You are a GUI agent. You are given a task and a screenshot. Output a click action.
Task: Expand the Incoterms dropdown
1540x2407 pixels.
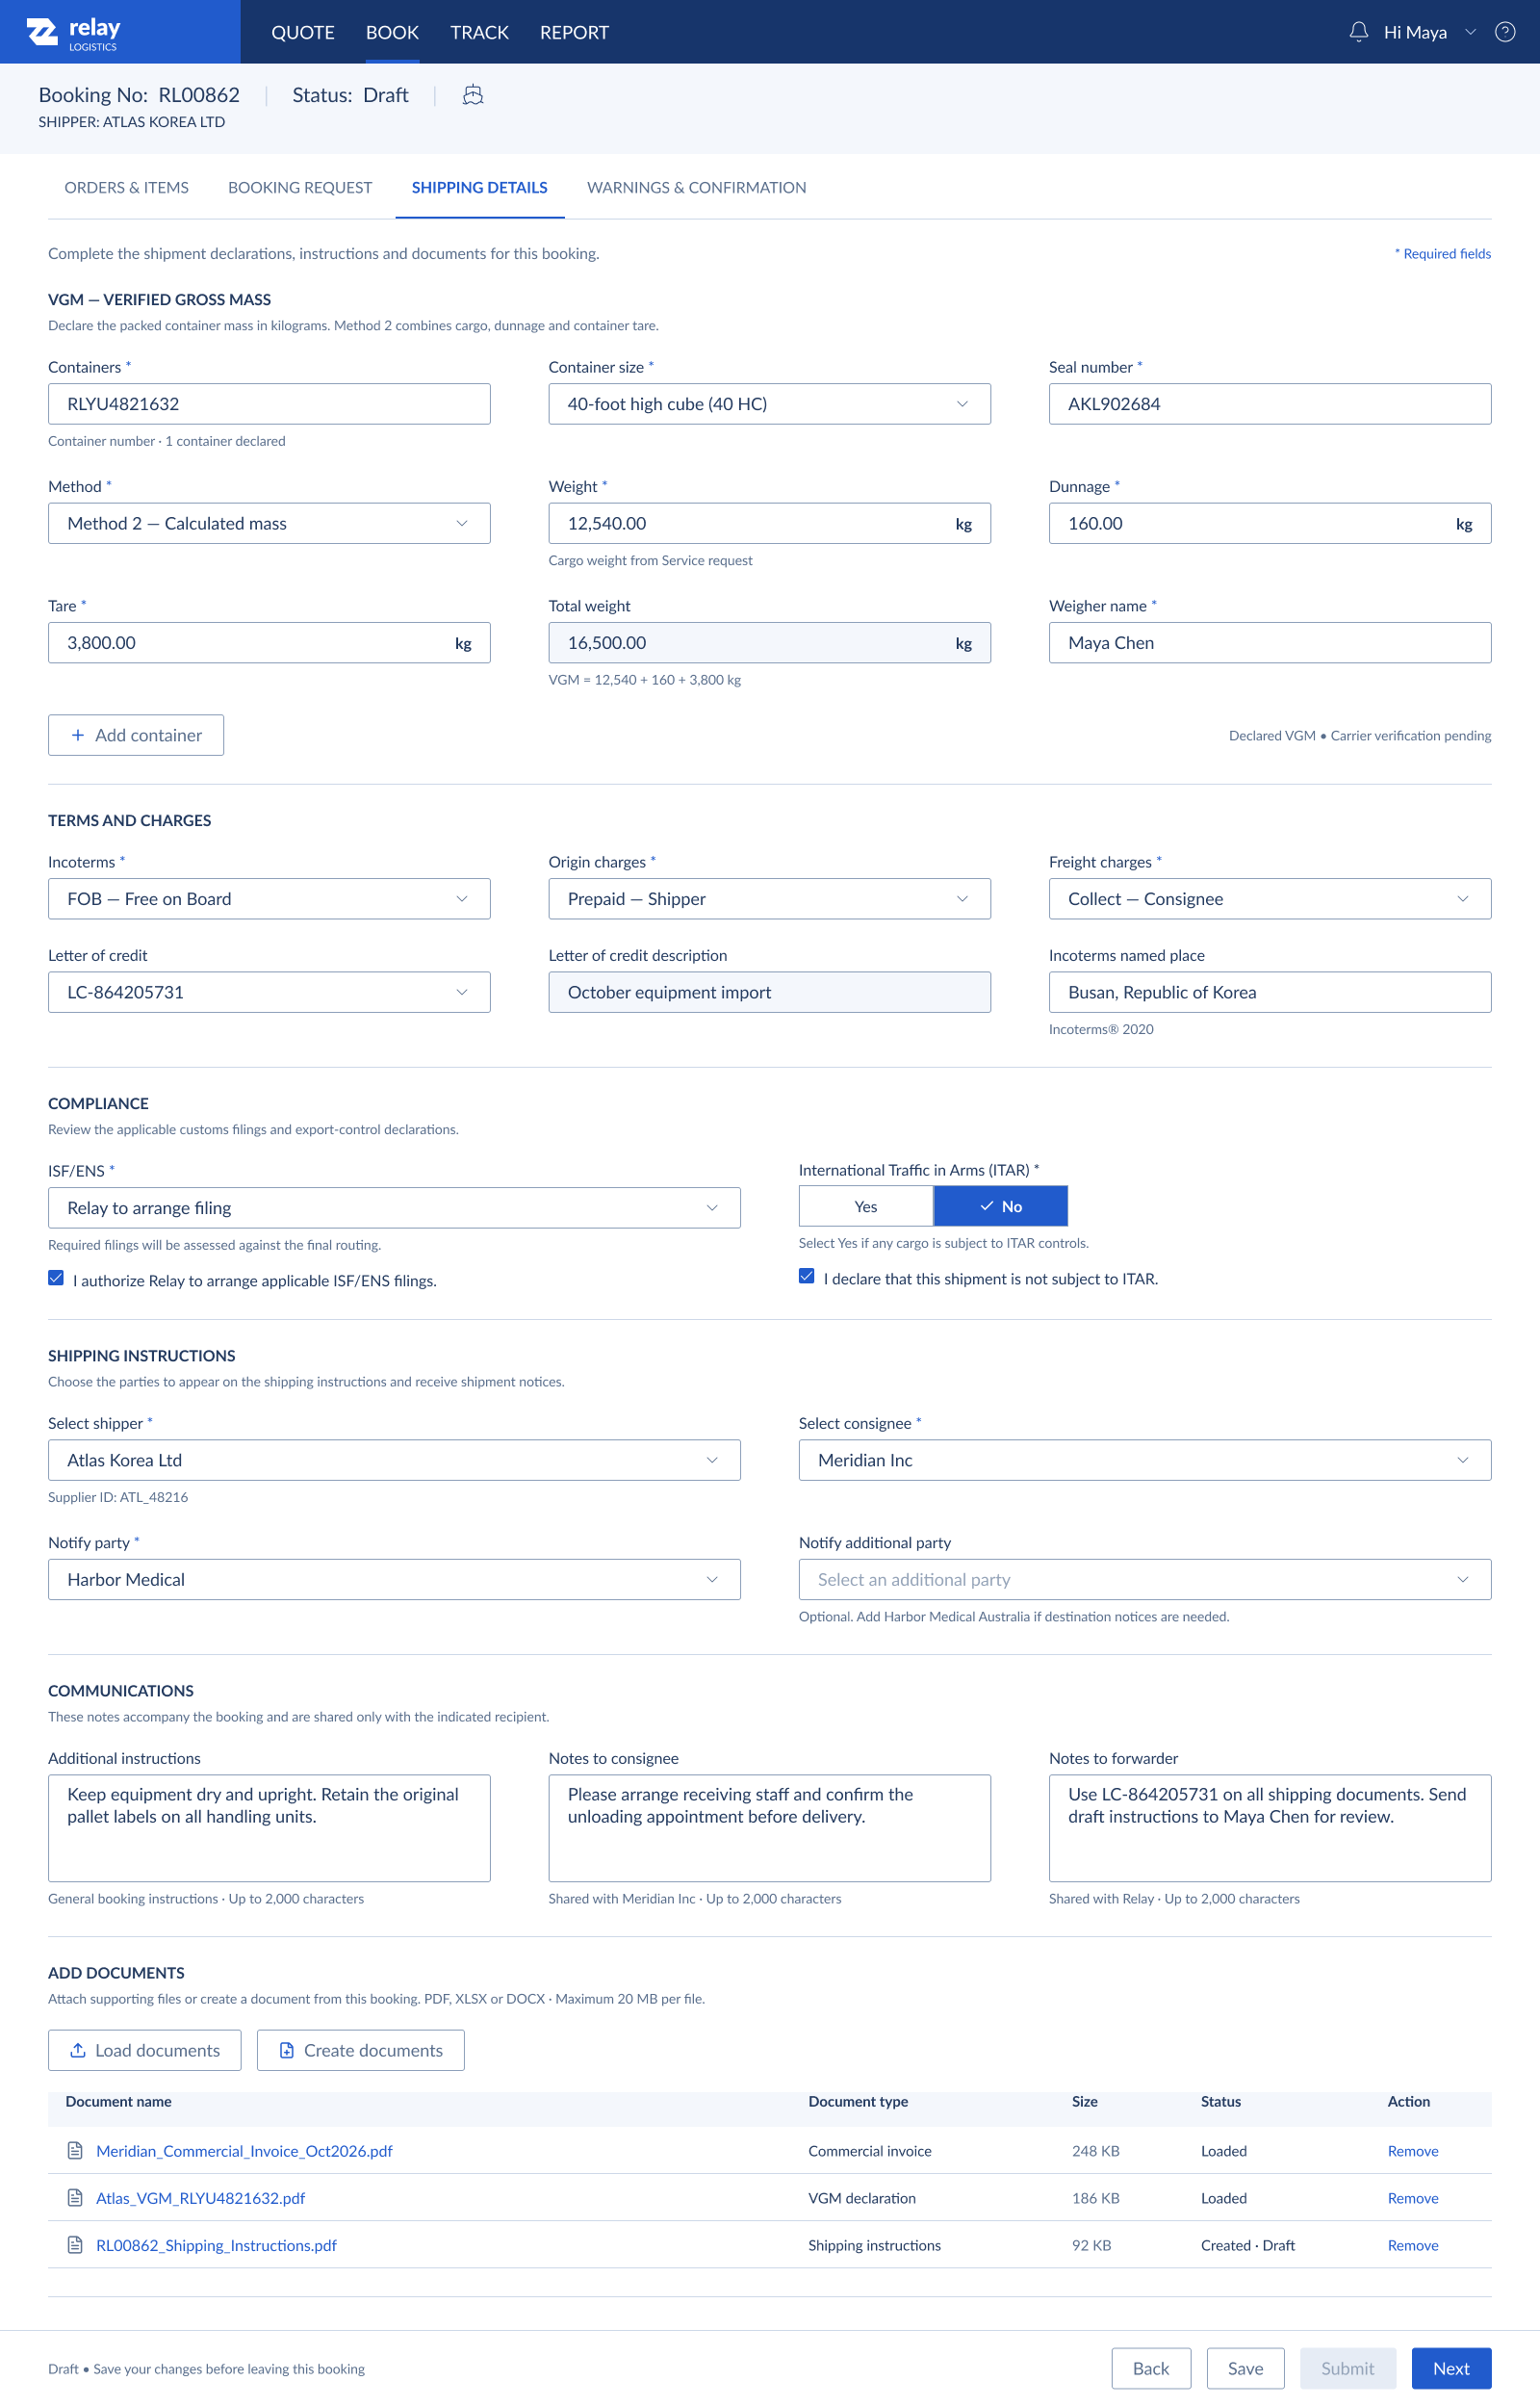tap(269, 898)
